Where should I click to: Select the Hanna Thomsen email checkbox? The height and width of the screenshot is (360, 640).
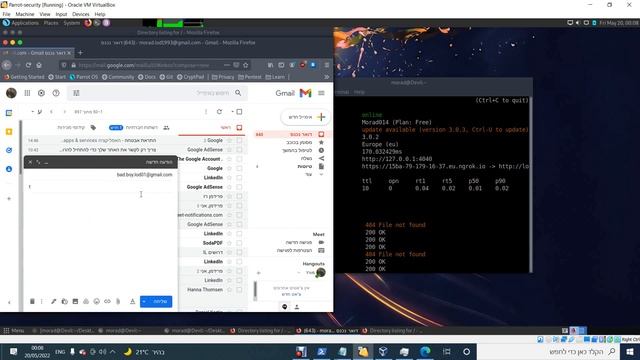click(x=239, y=289)
